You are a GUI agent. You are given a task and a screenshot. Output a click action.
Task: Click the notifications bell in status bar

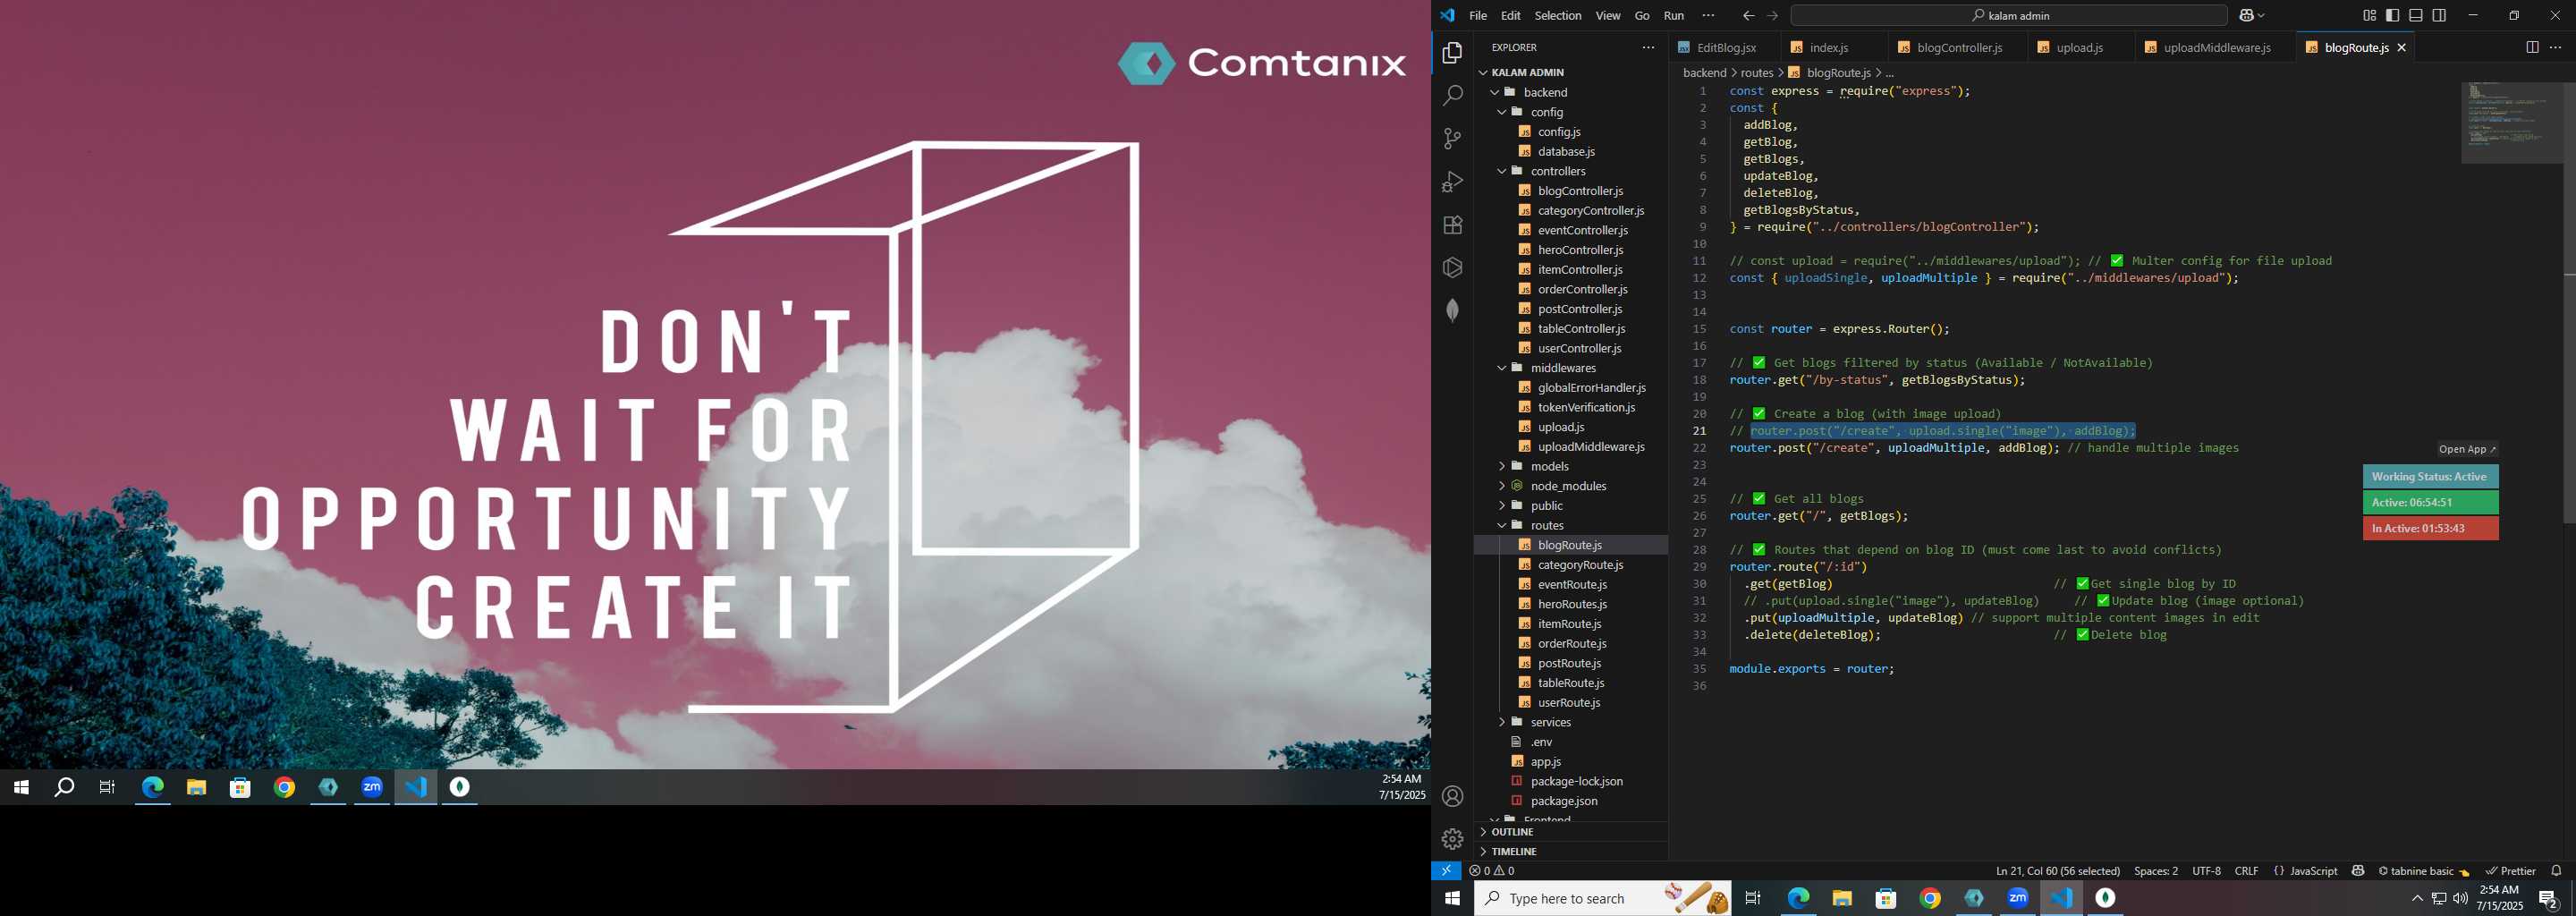point(2556,871)
